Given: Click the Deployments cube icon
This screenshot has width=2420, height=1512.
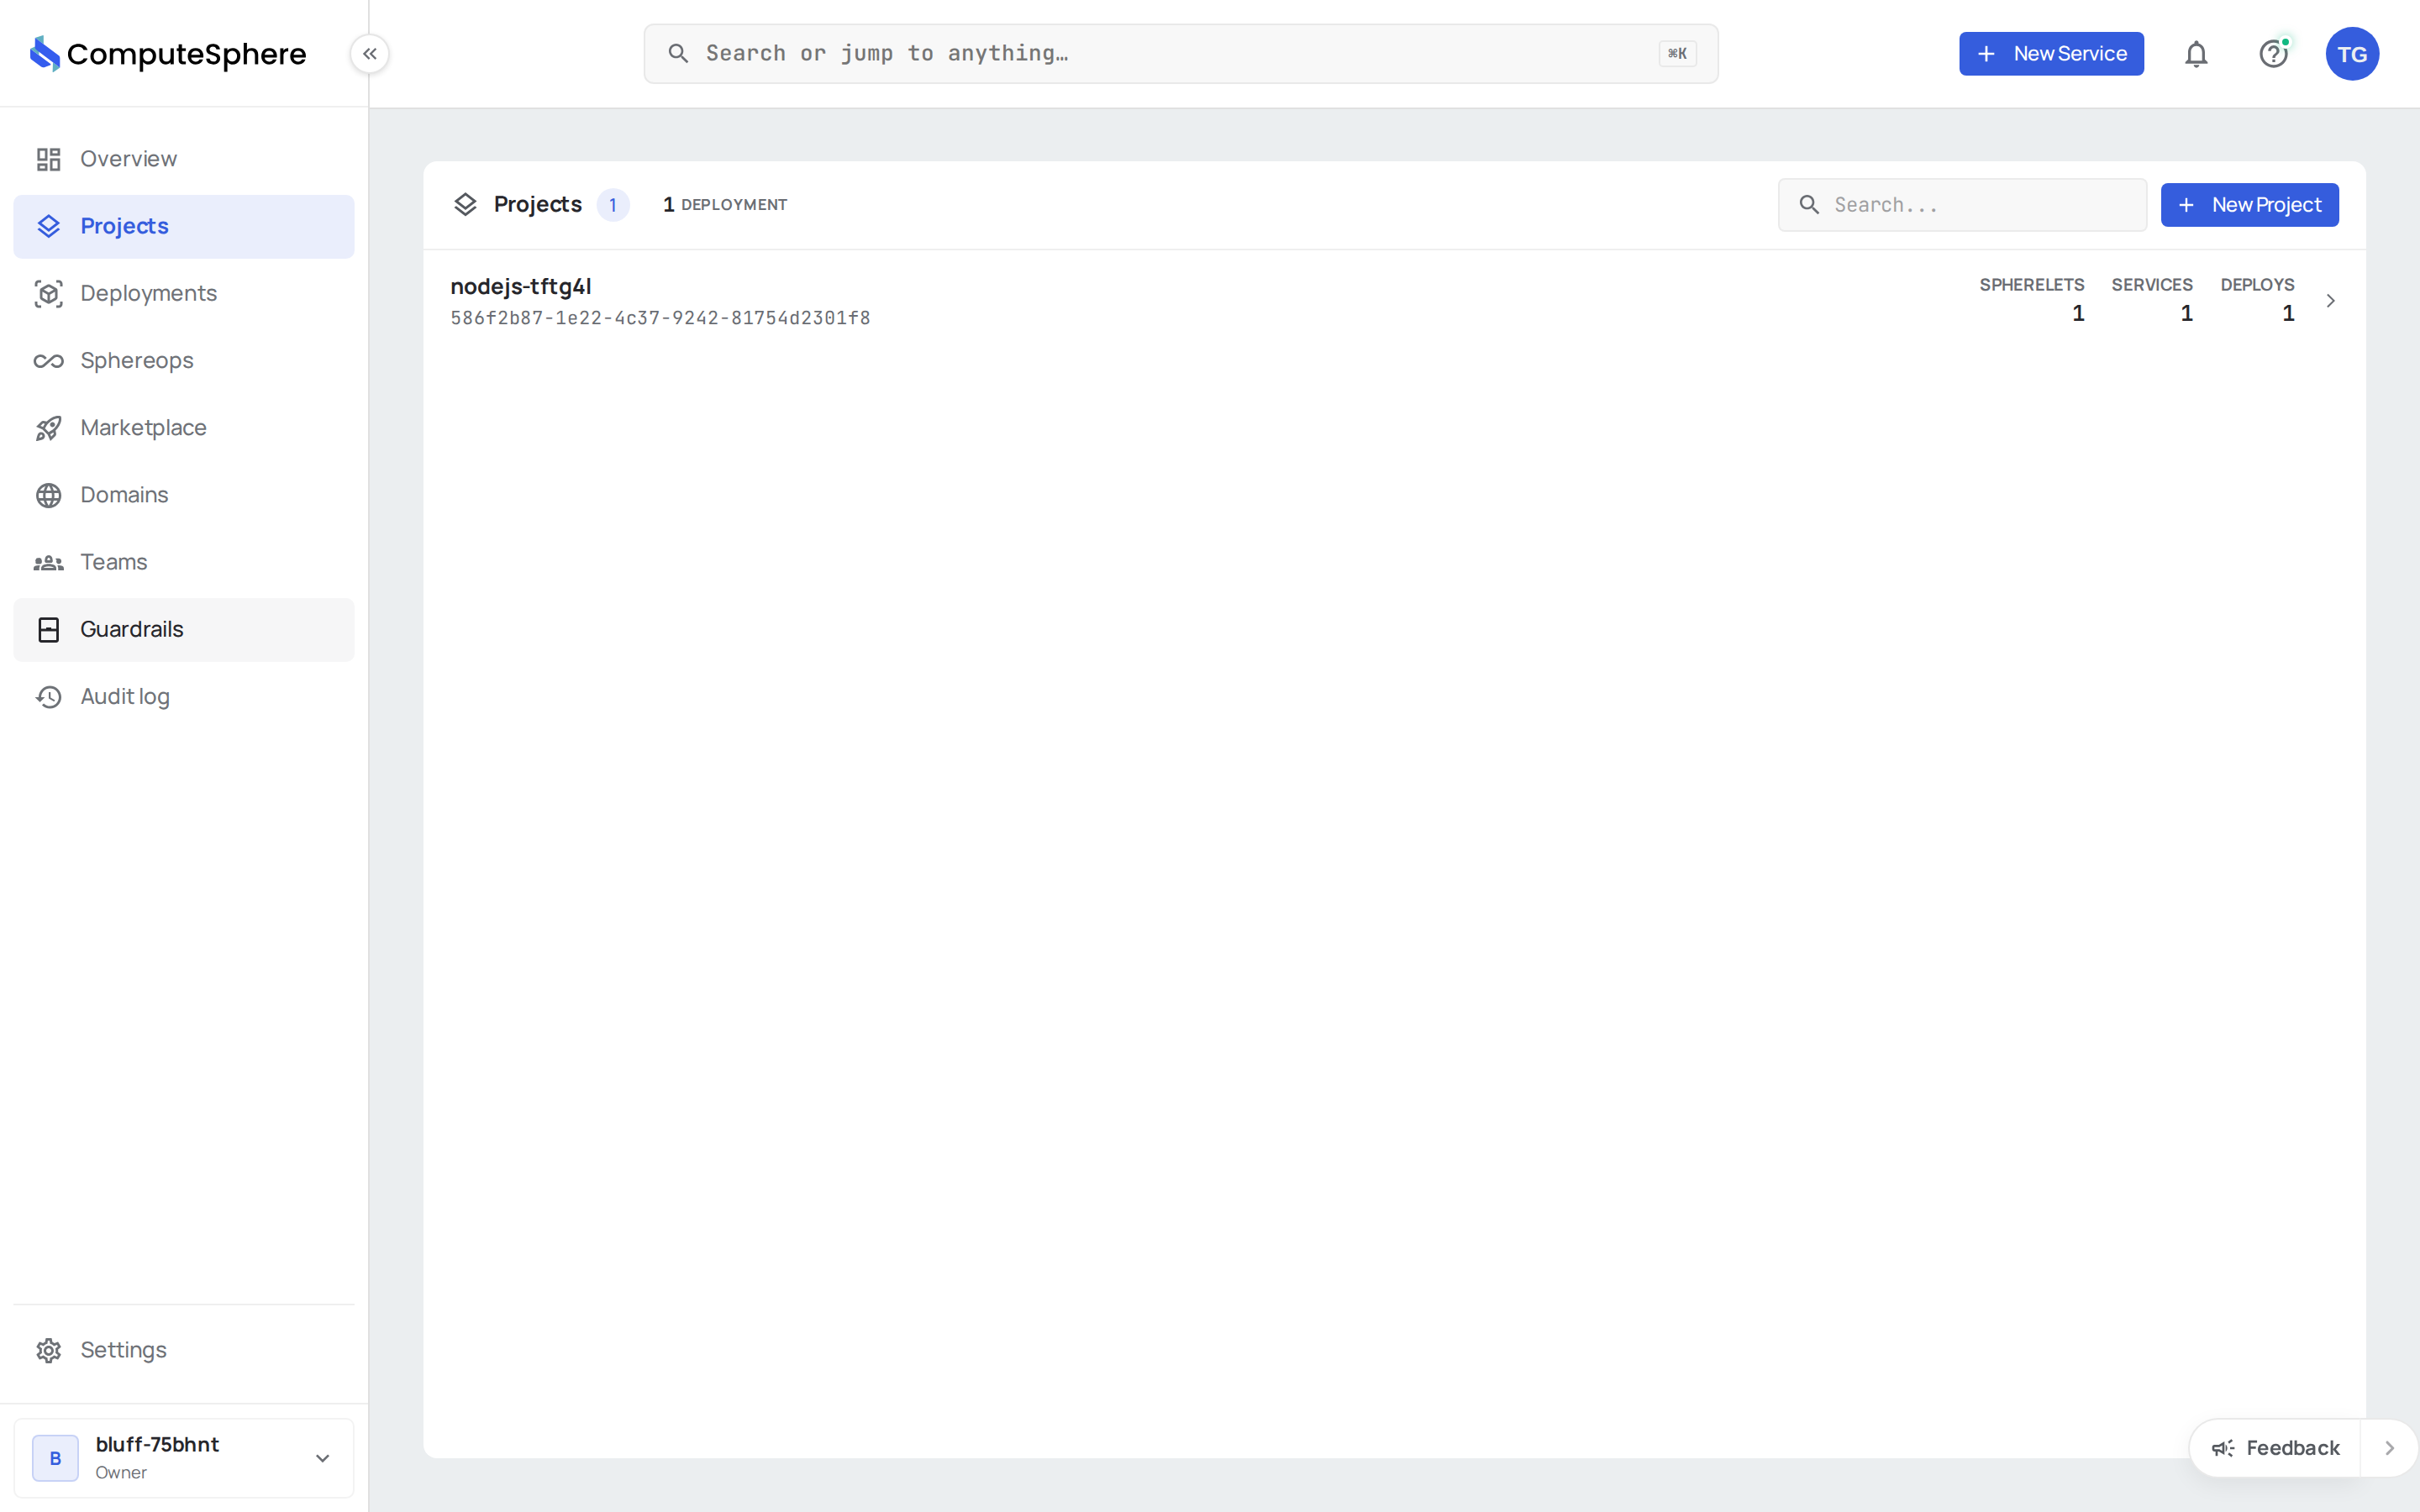Looking at the screenshot, I should (x=49, y=294).
